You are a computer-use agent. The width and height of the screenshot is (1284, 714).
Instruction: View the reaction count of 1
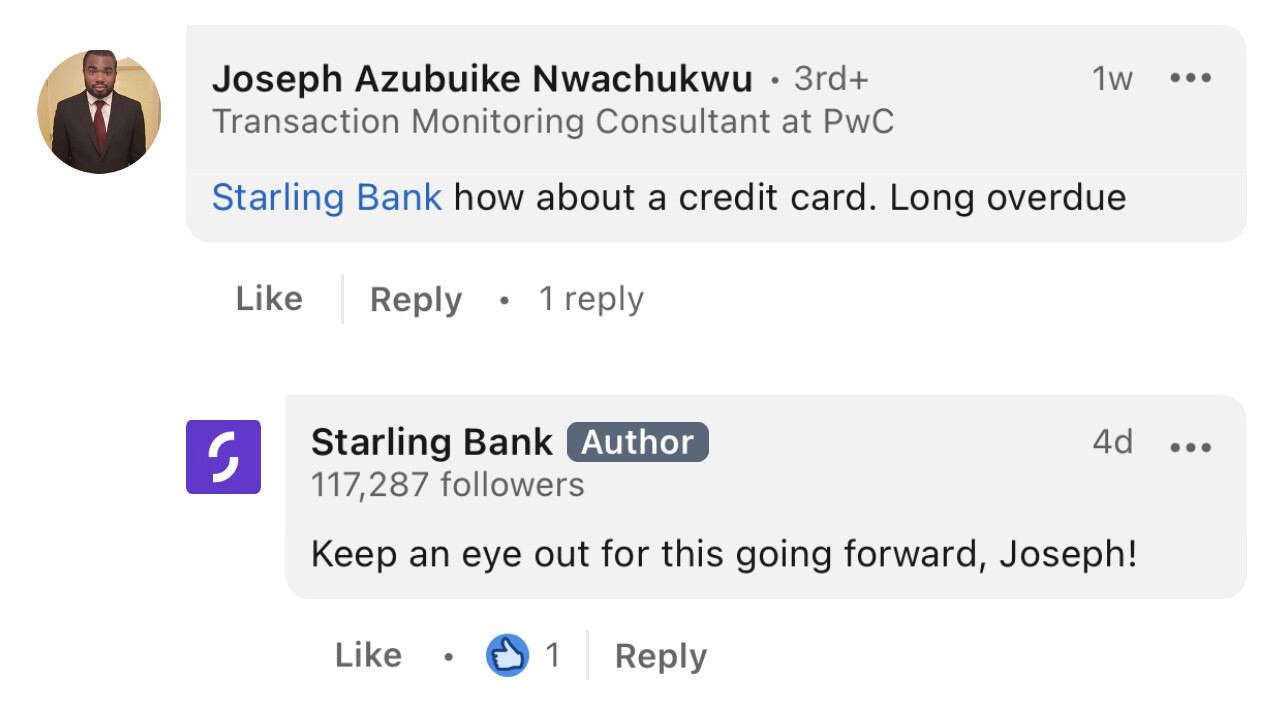(552, 656)
